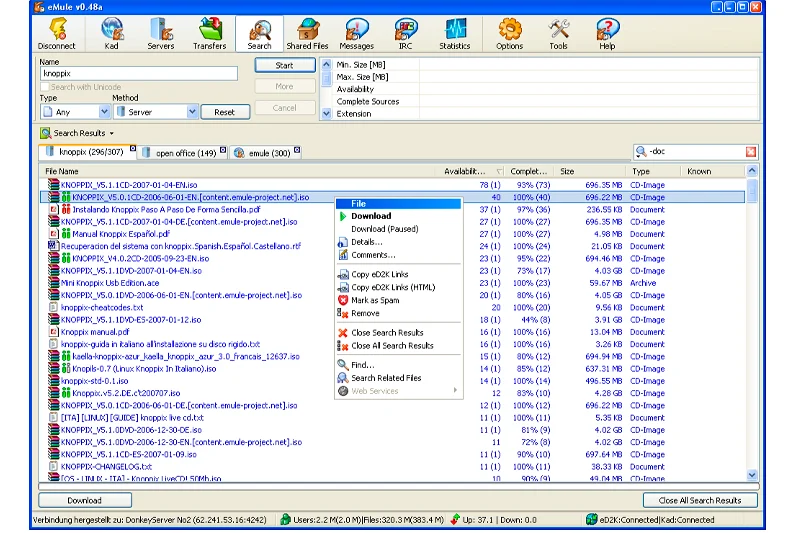Expand the Search Results dropdown
Screen dimensions: 797x533
112,133
